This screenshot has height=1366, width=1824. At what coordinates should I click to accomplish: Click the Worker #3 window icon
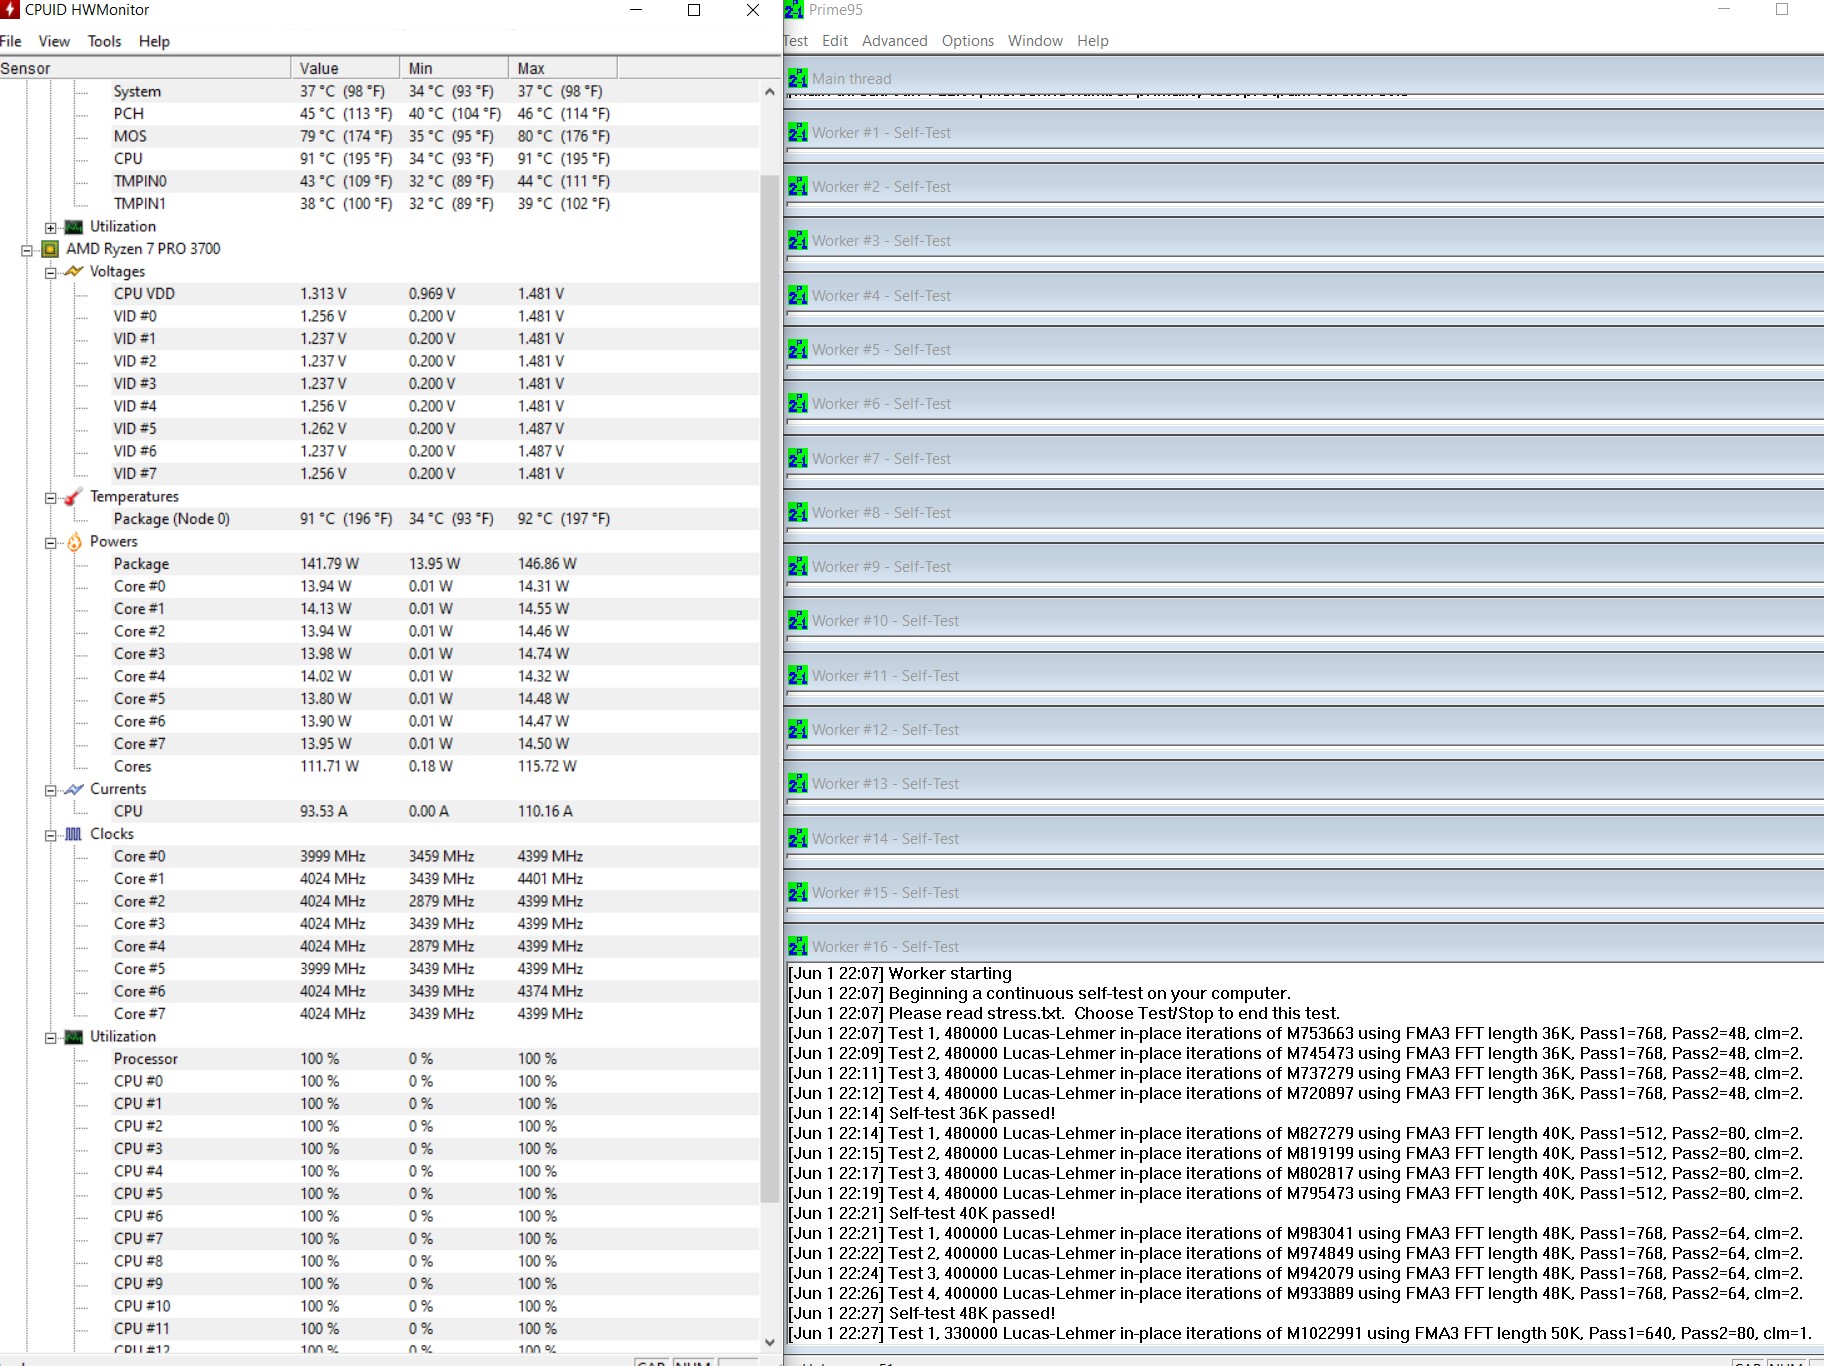click(798, 241)
